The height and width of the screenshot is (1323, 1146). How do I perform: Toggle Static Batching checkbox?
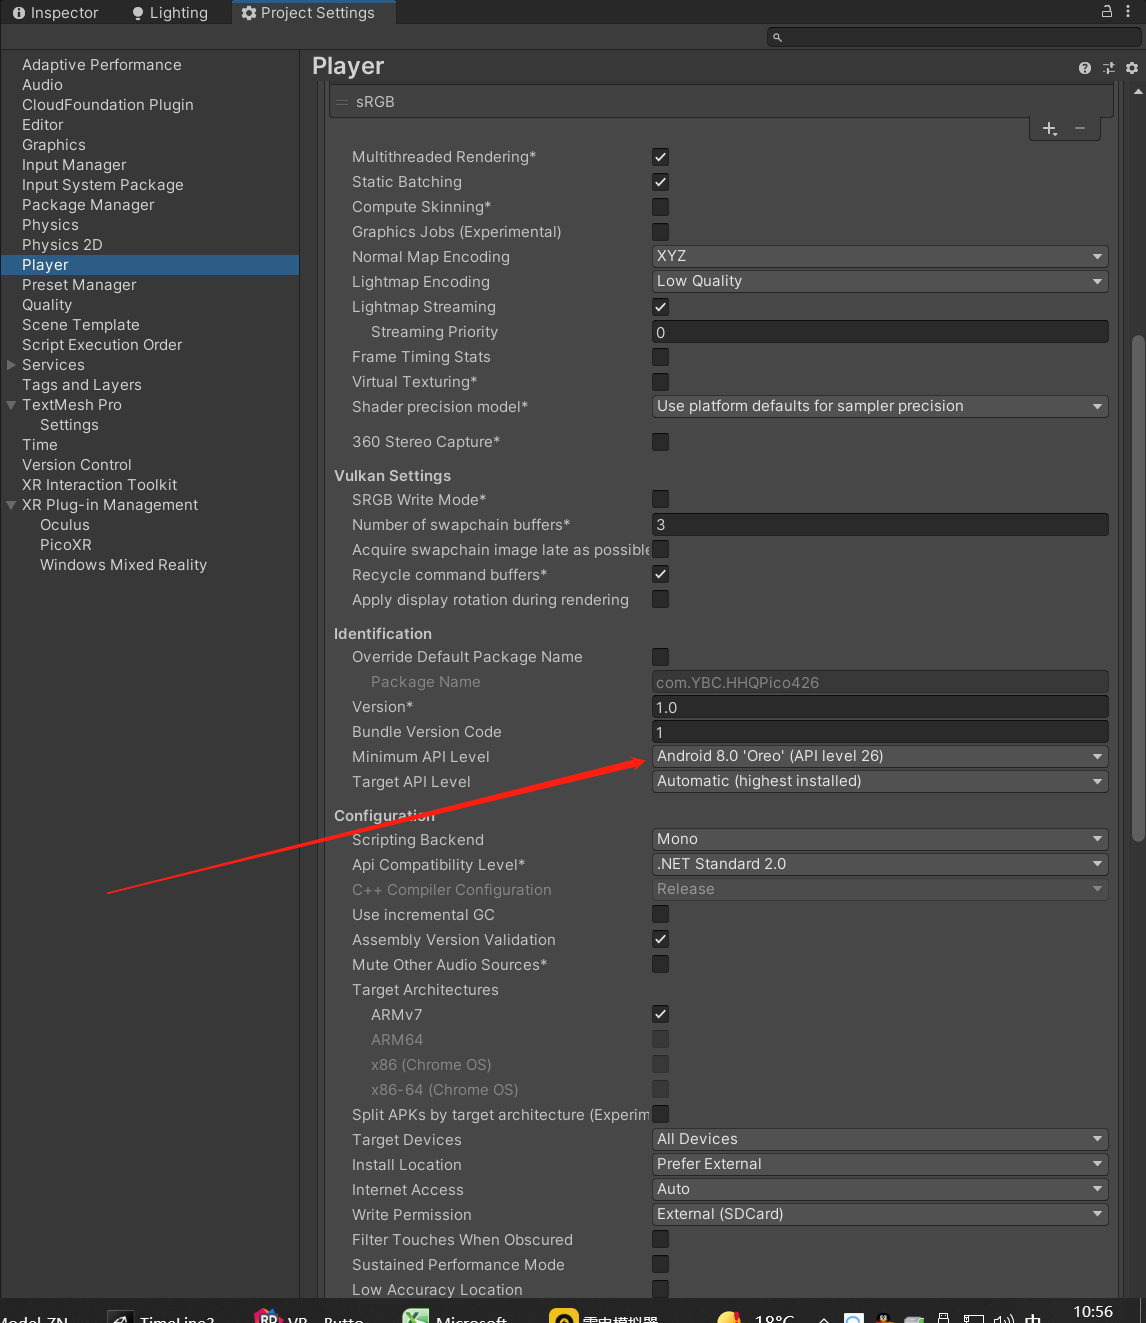click(x=660, y=182)
